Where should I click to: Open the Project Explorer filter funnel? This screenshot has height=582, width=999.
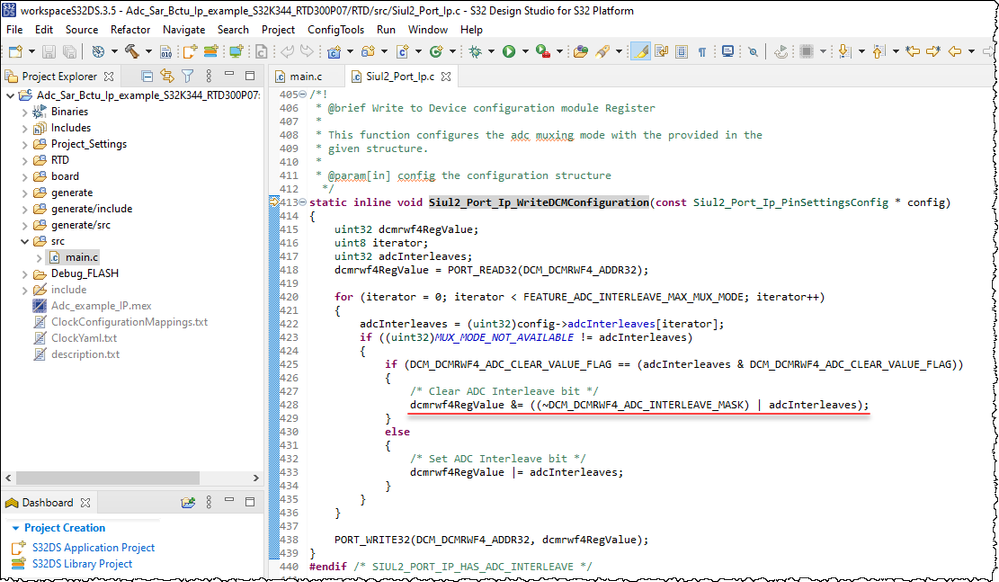[188, 76]
